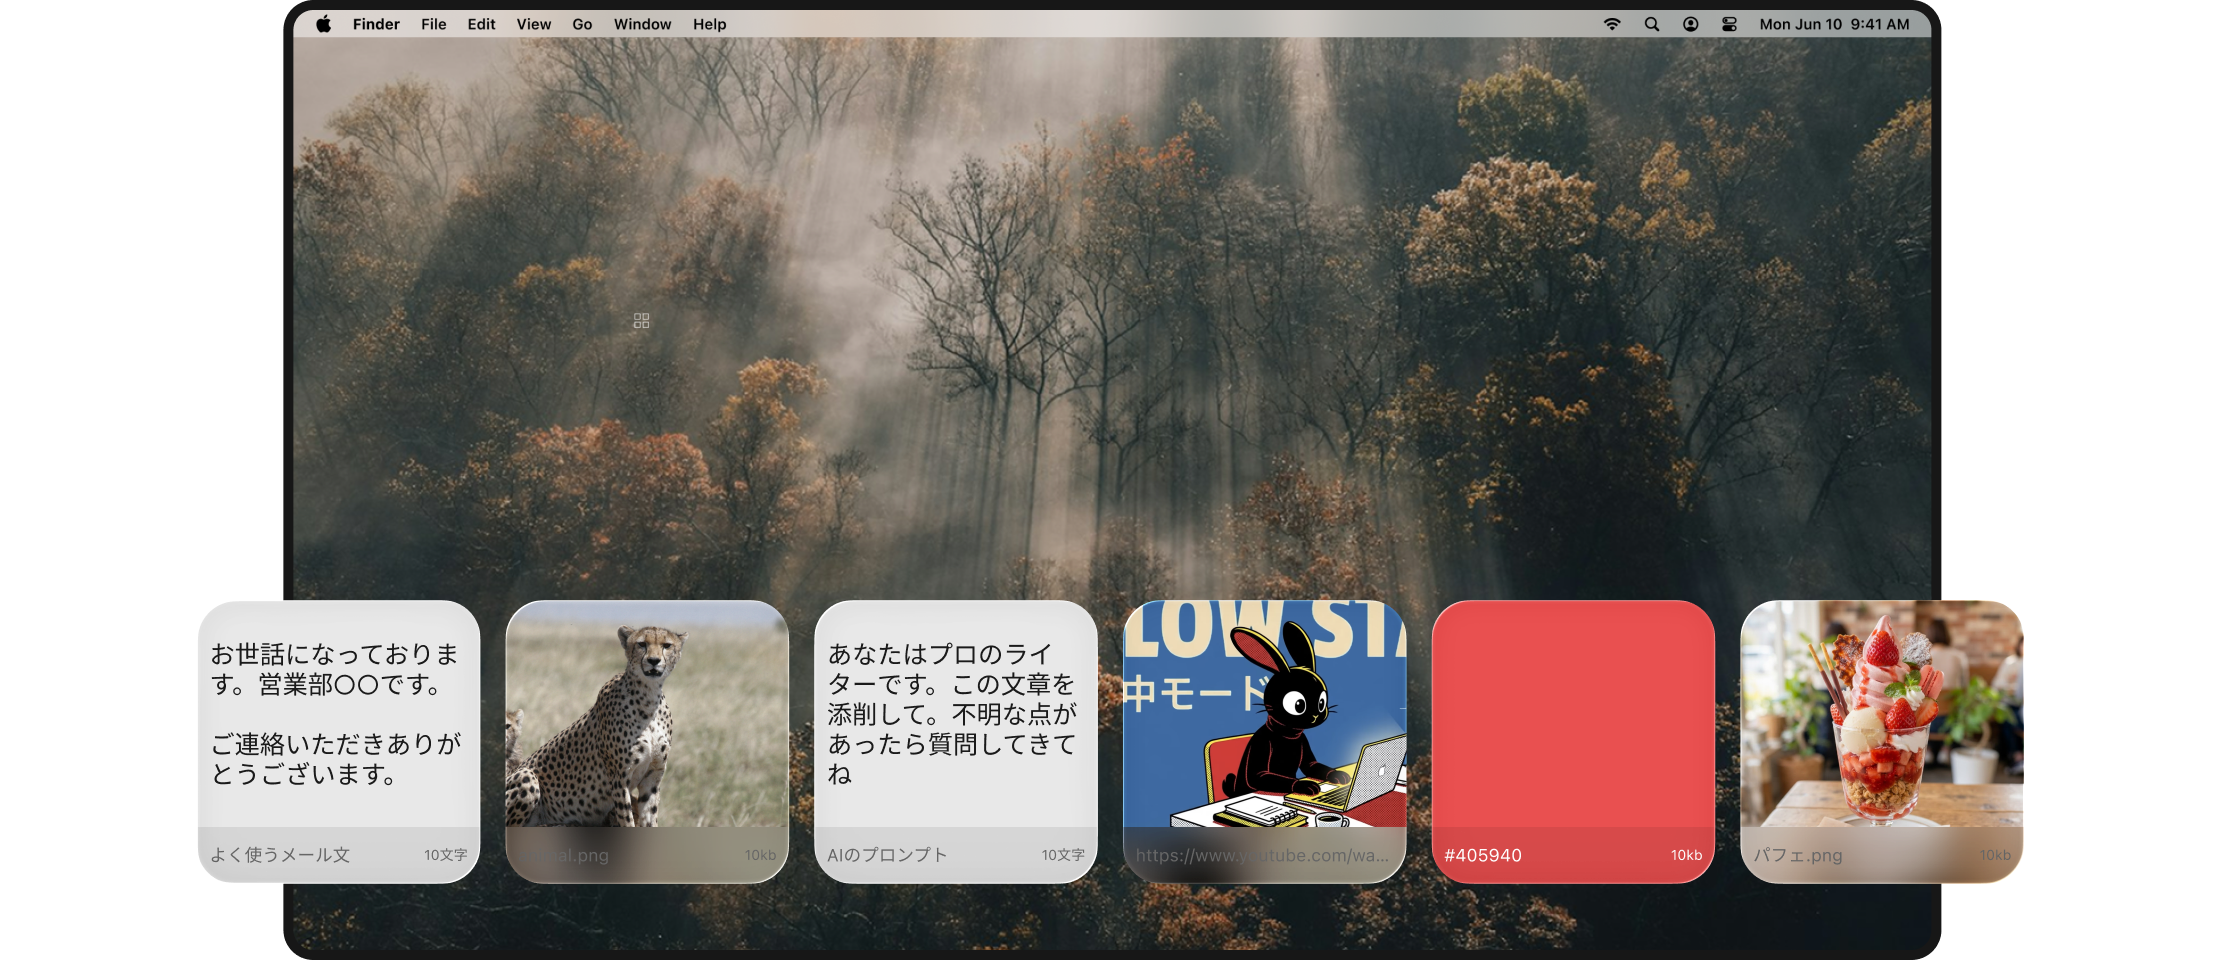
Task: Click 10kb size on the red color card
Action: [1686, 855]
